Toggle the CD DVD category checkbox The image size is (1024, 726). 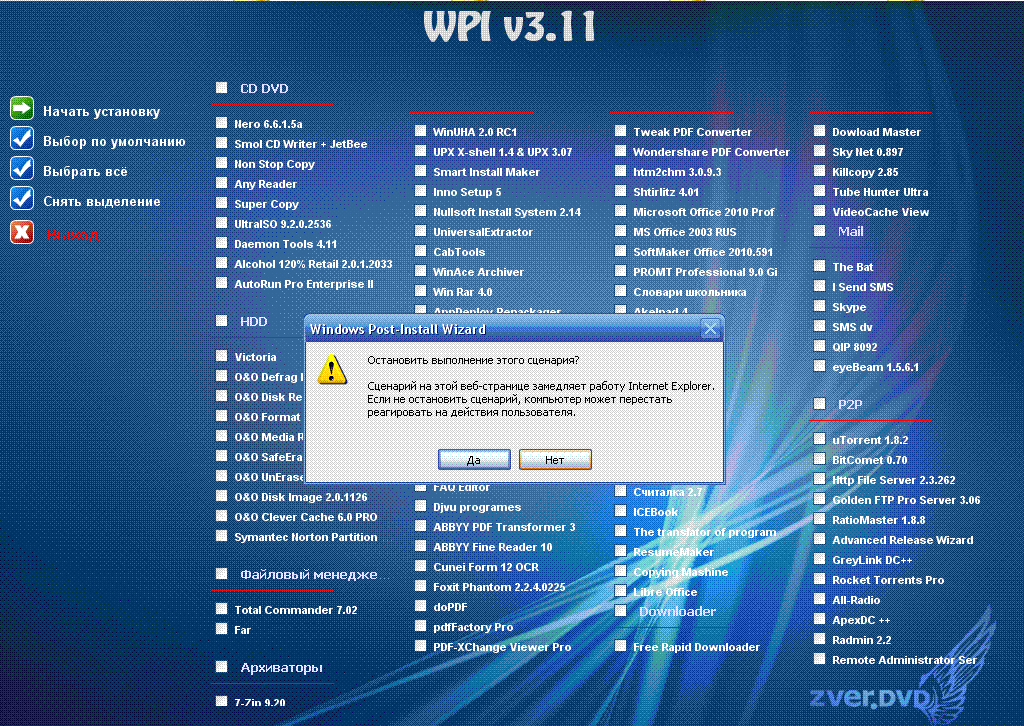click(222, 87)
